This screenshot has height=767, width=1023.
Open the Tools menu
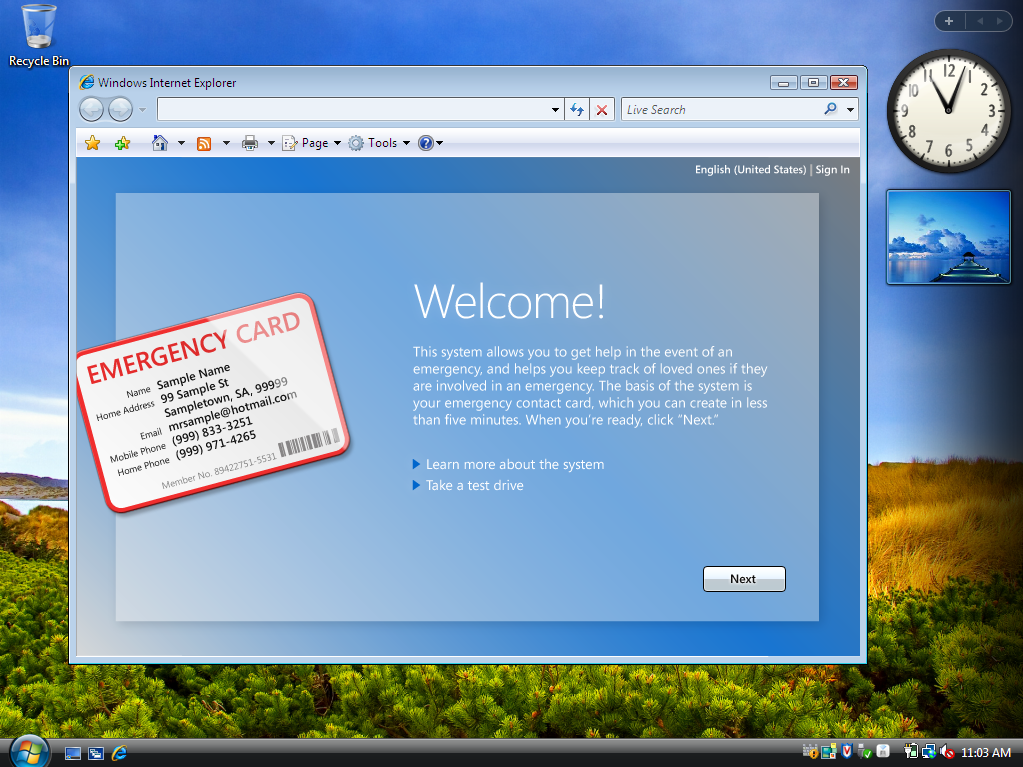379,143
